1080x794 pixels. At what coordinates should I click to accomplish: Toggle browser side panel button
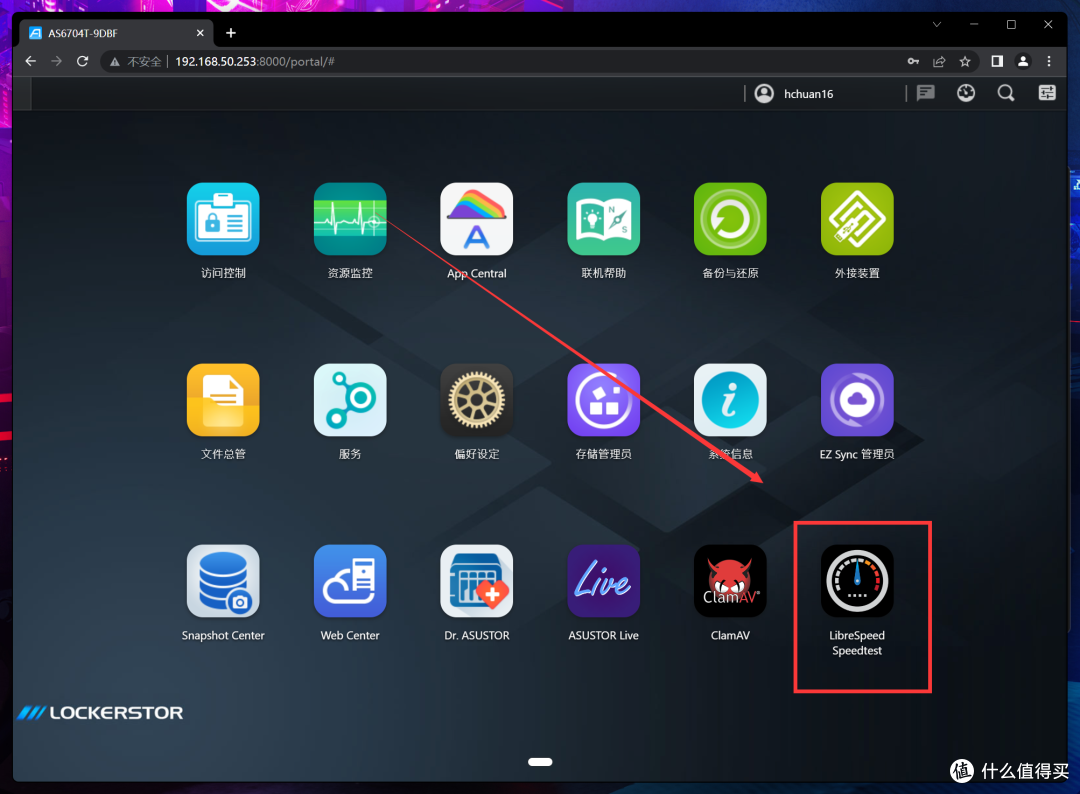[x=997, y=61]
